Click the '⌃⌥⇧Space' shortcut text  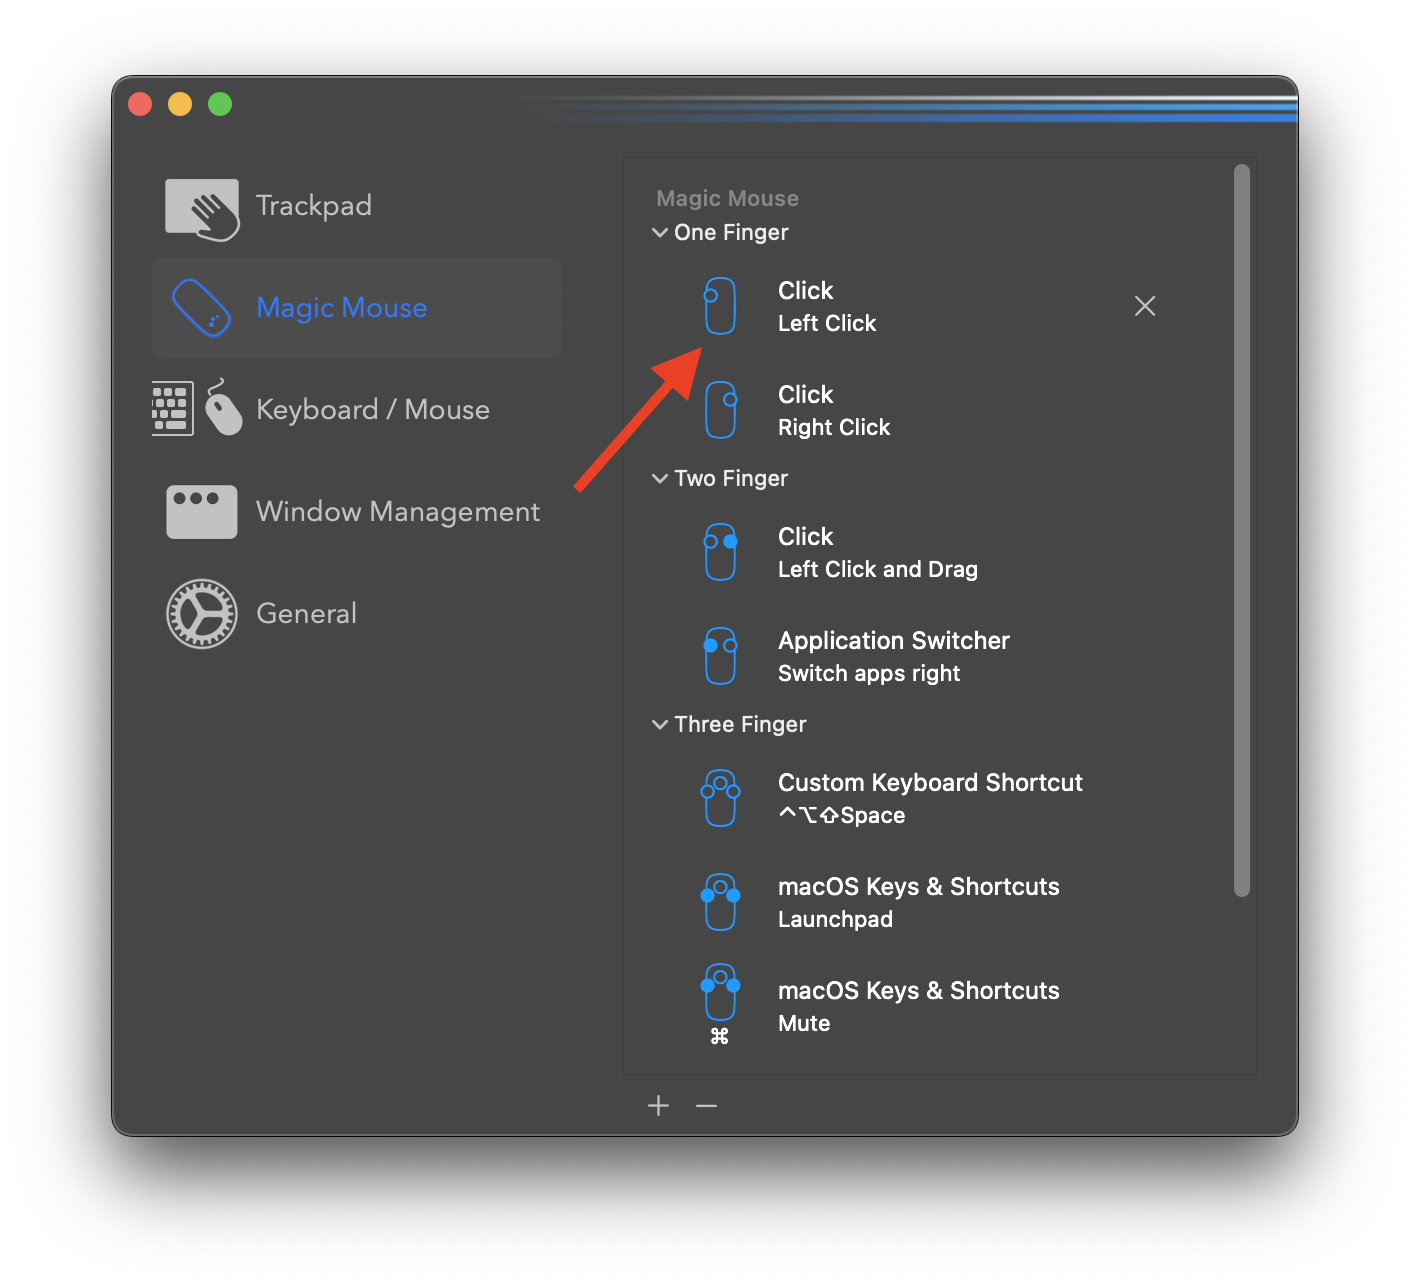point(842,816)
